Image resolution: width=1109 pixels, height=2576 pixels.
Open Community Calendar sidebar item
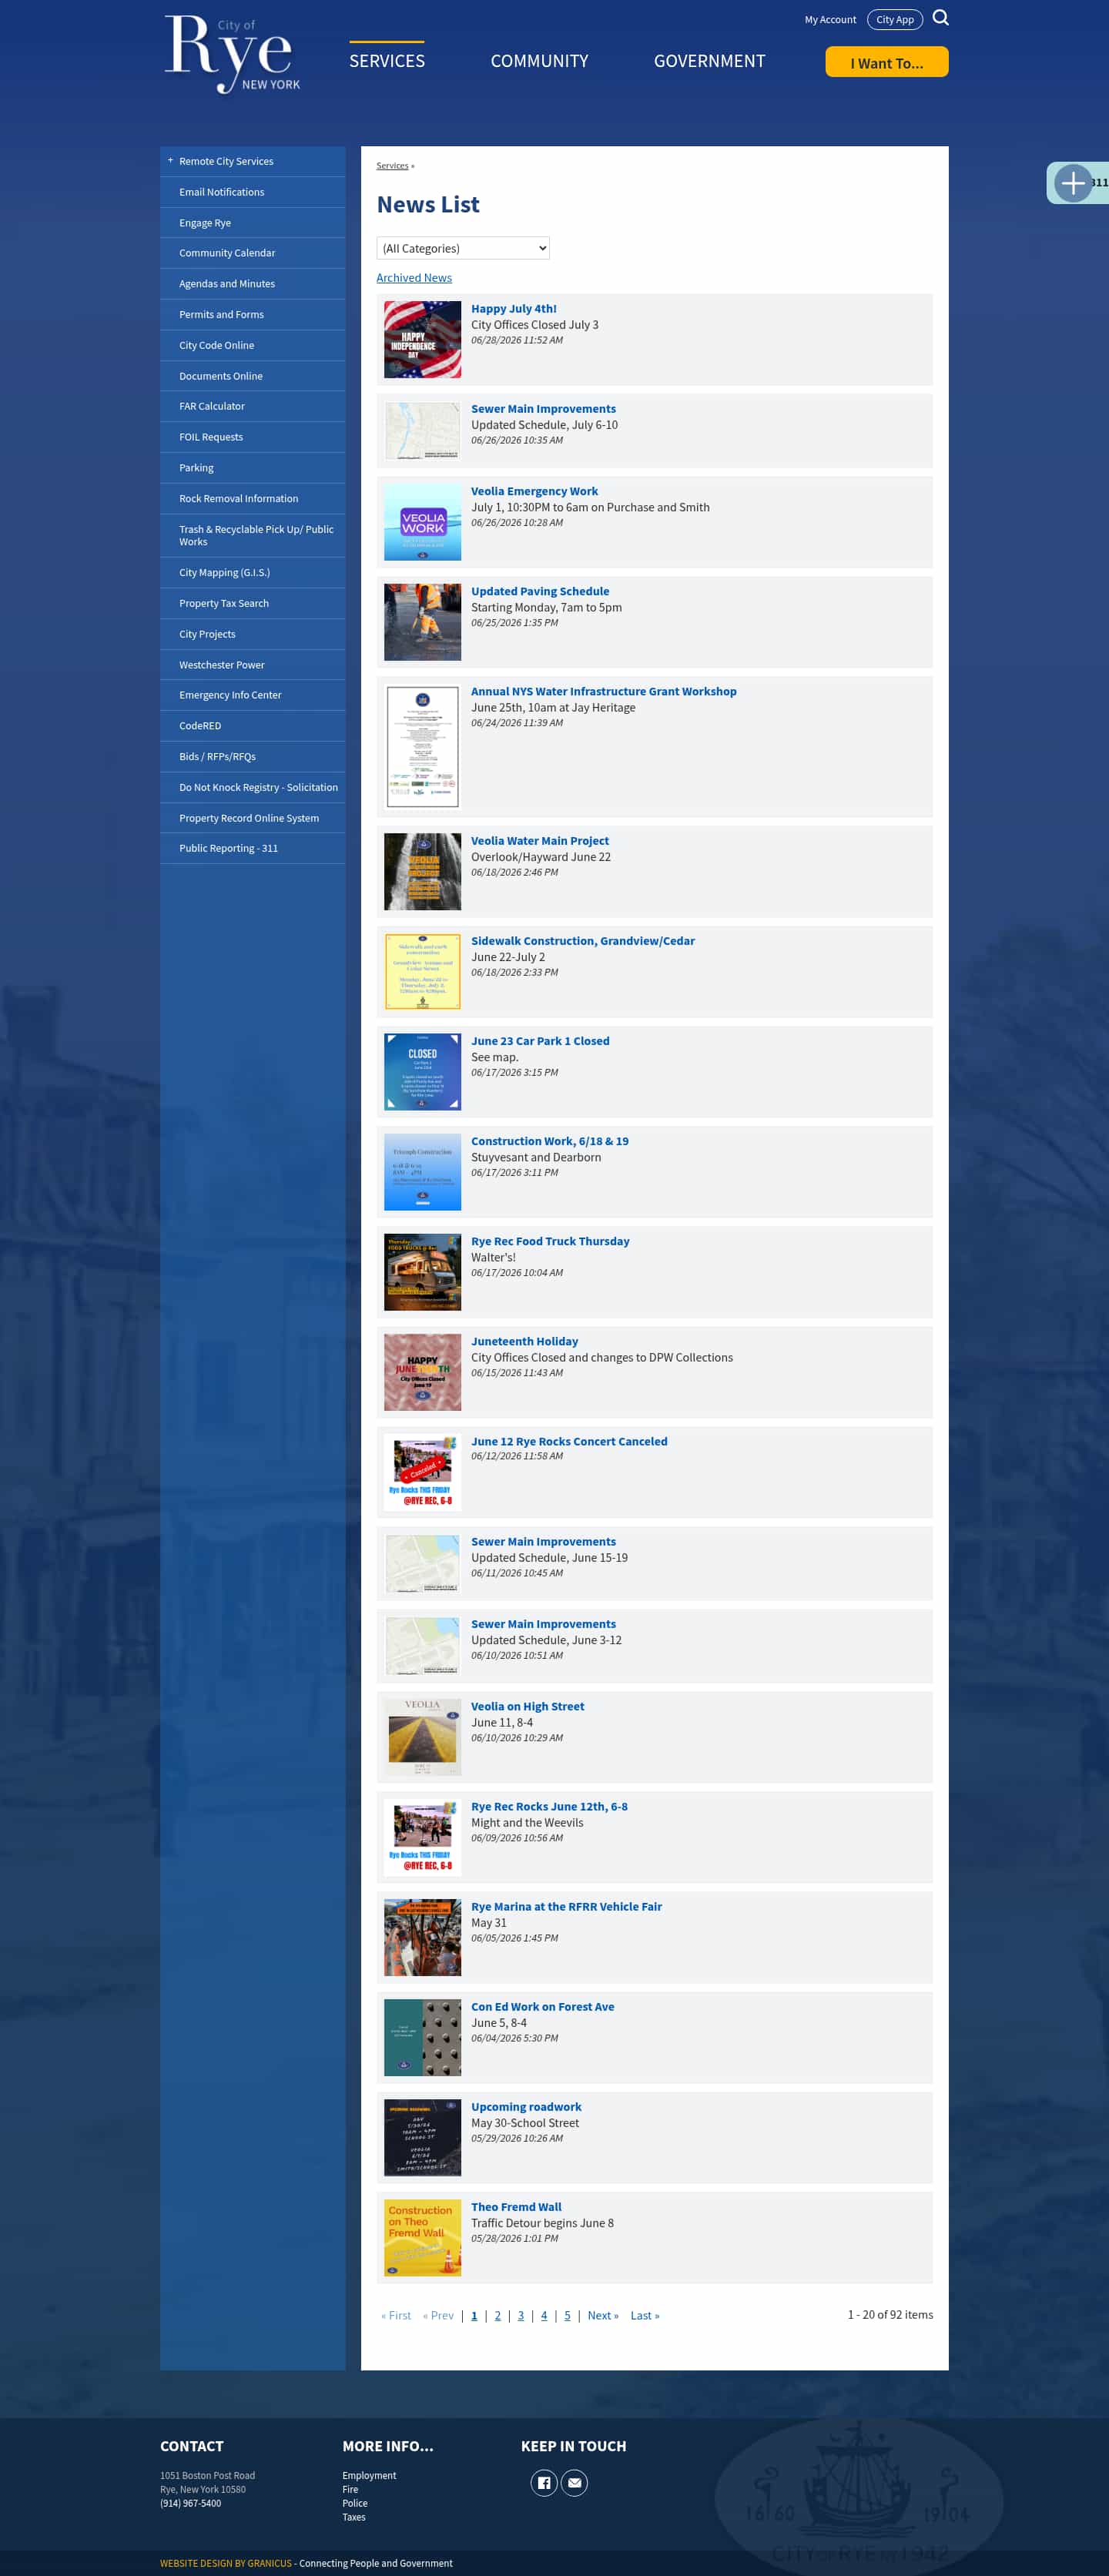point(252,253)
